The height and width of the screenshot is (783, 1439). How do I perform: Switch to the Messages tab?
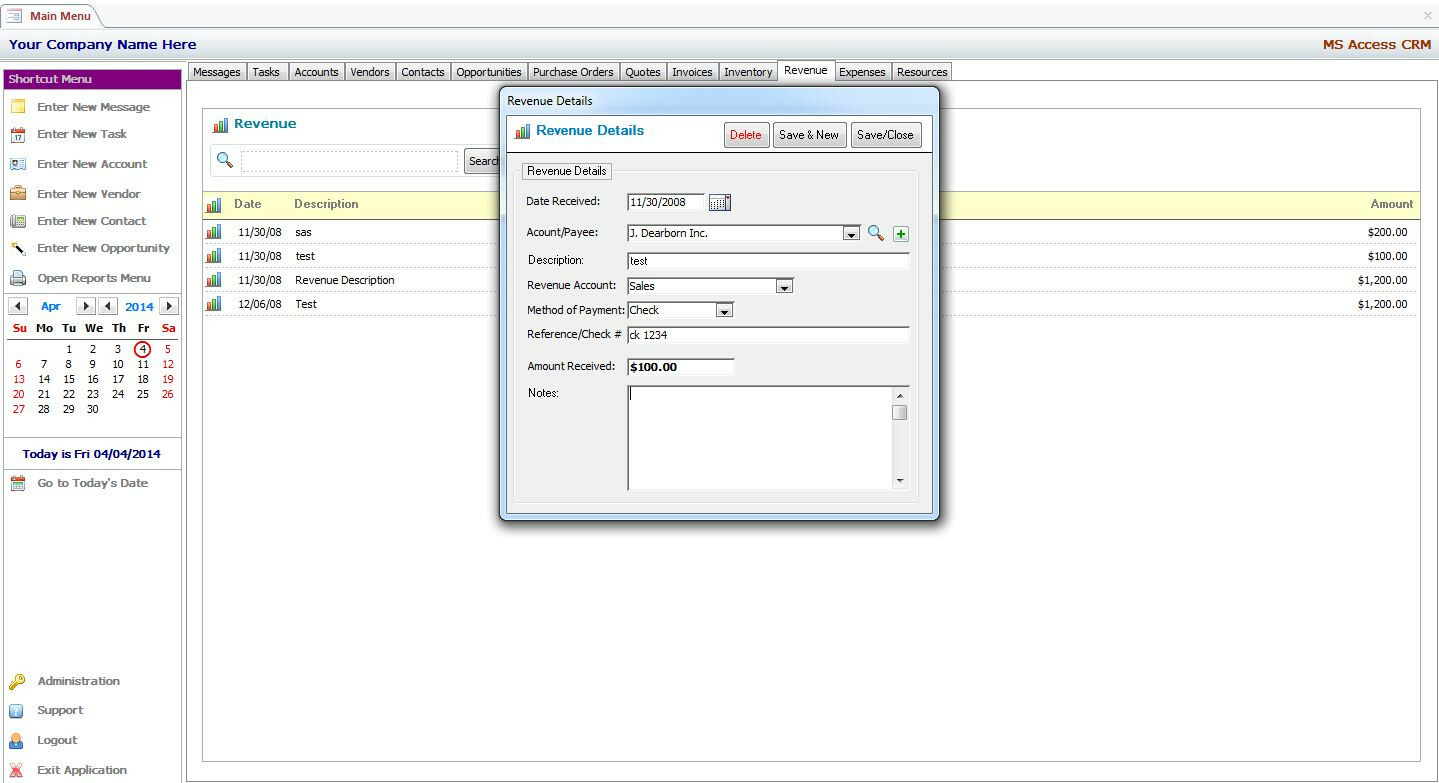217,72
